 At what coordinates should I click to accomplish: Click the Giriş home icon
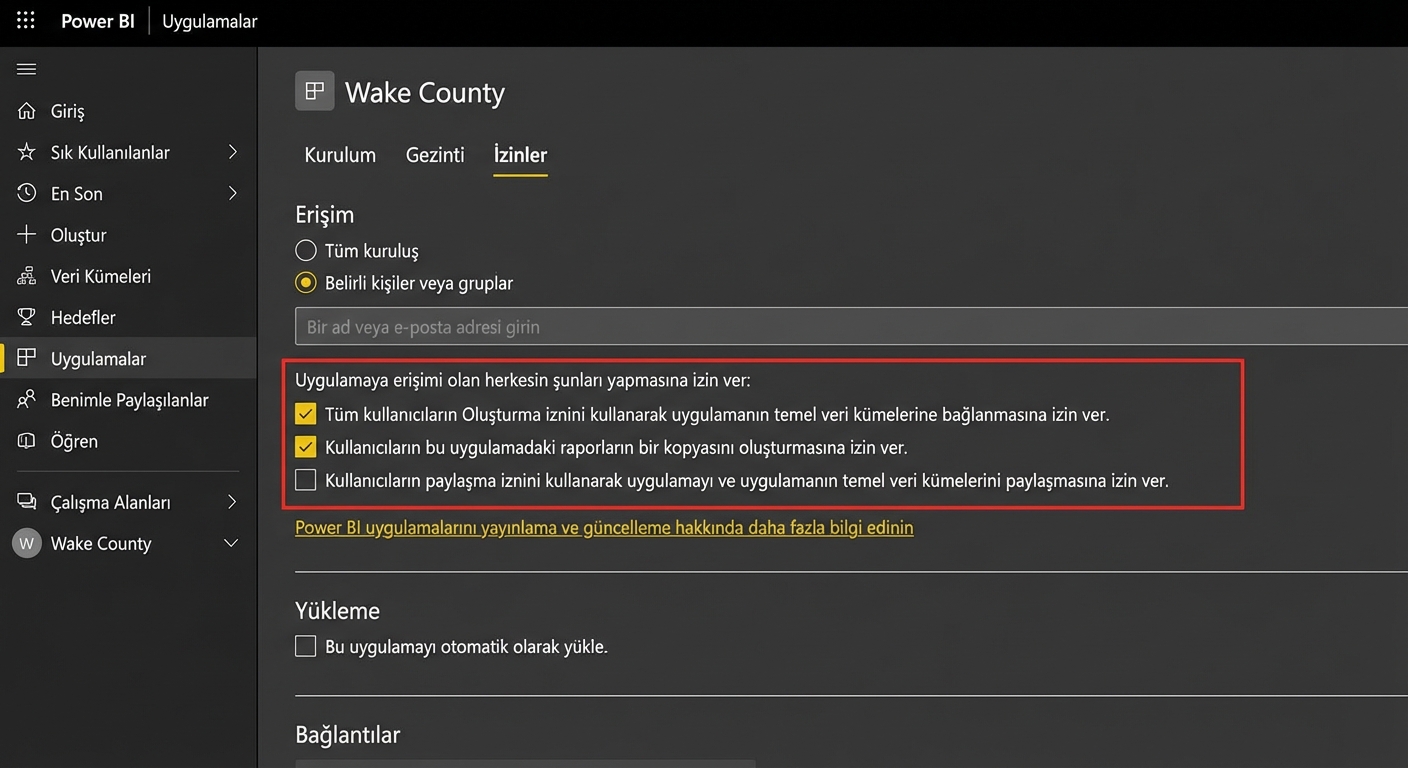coord(27,111)
